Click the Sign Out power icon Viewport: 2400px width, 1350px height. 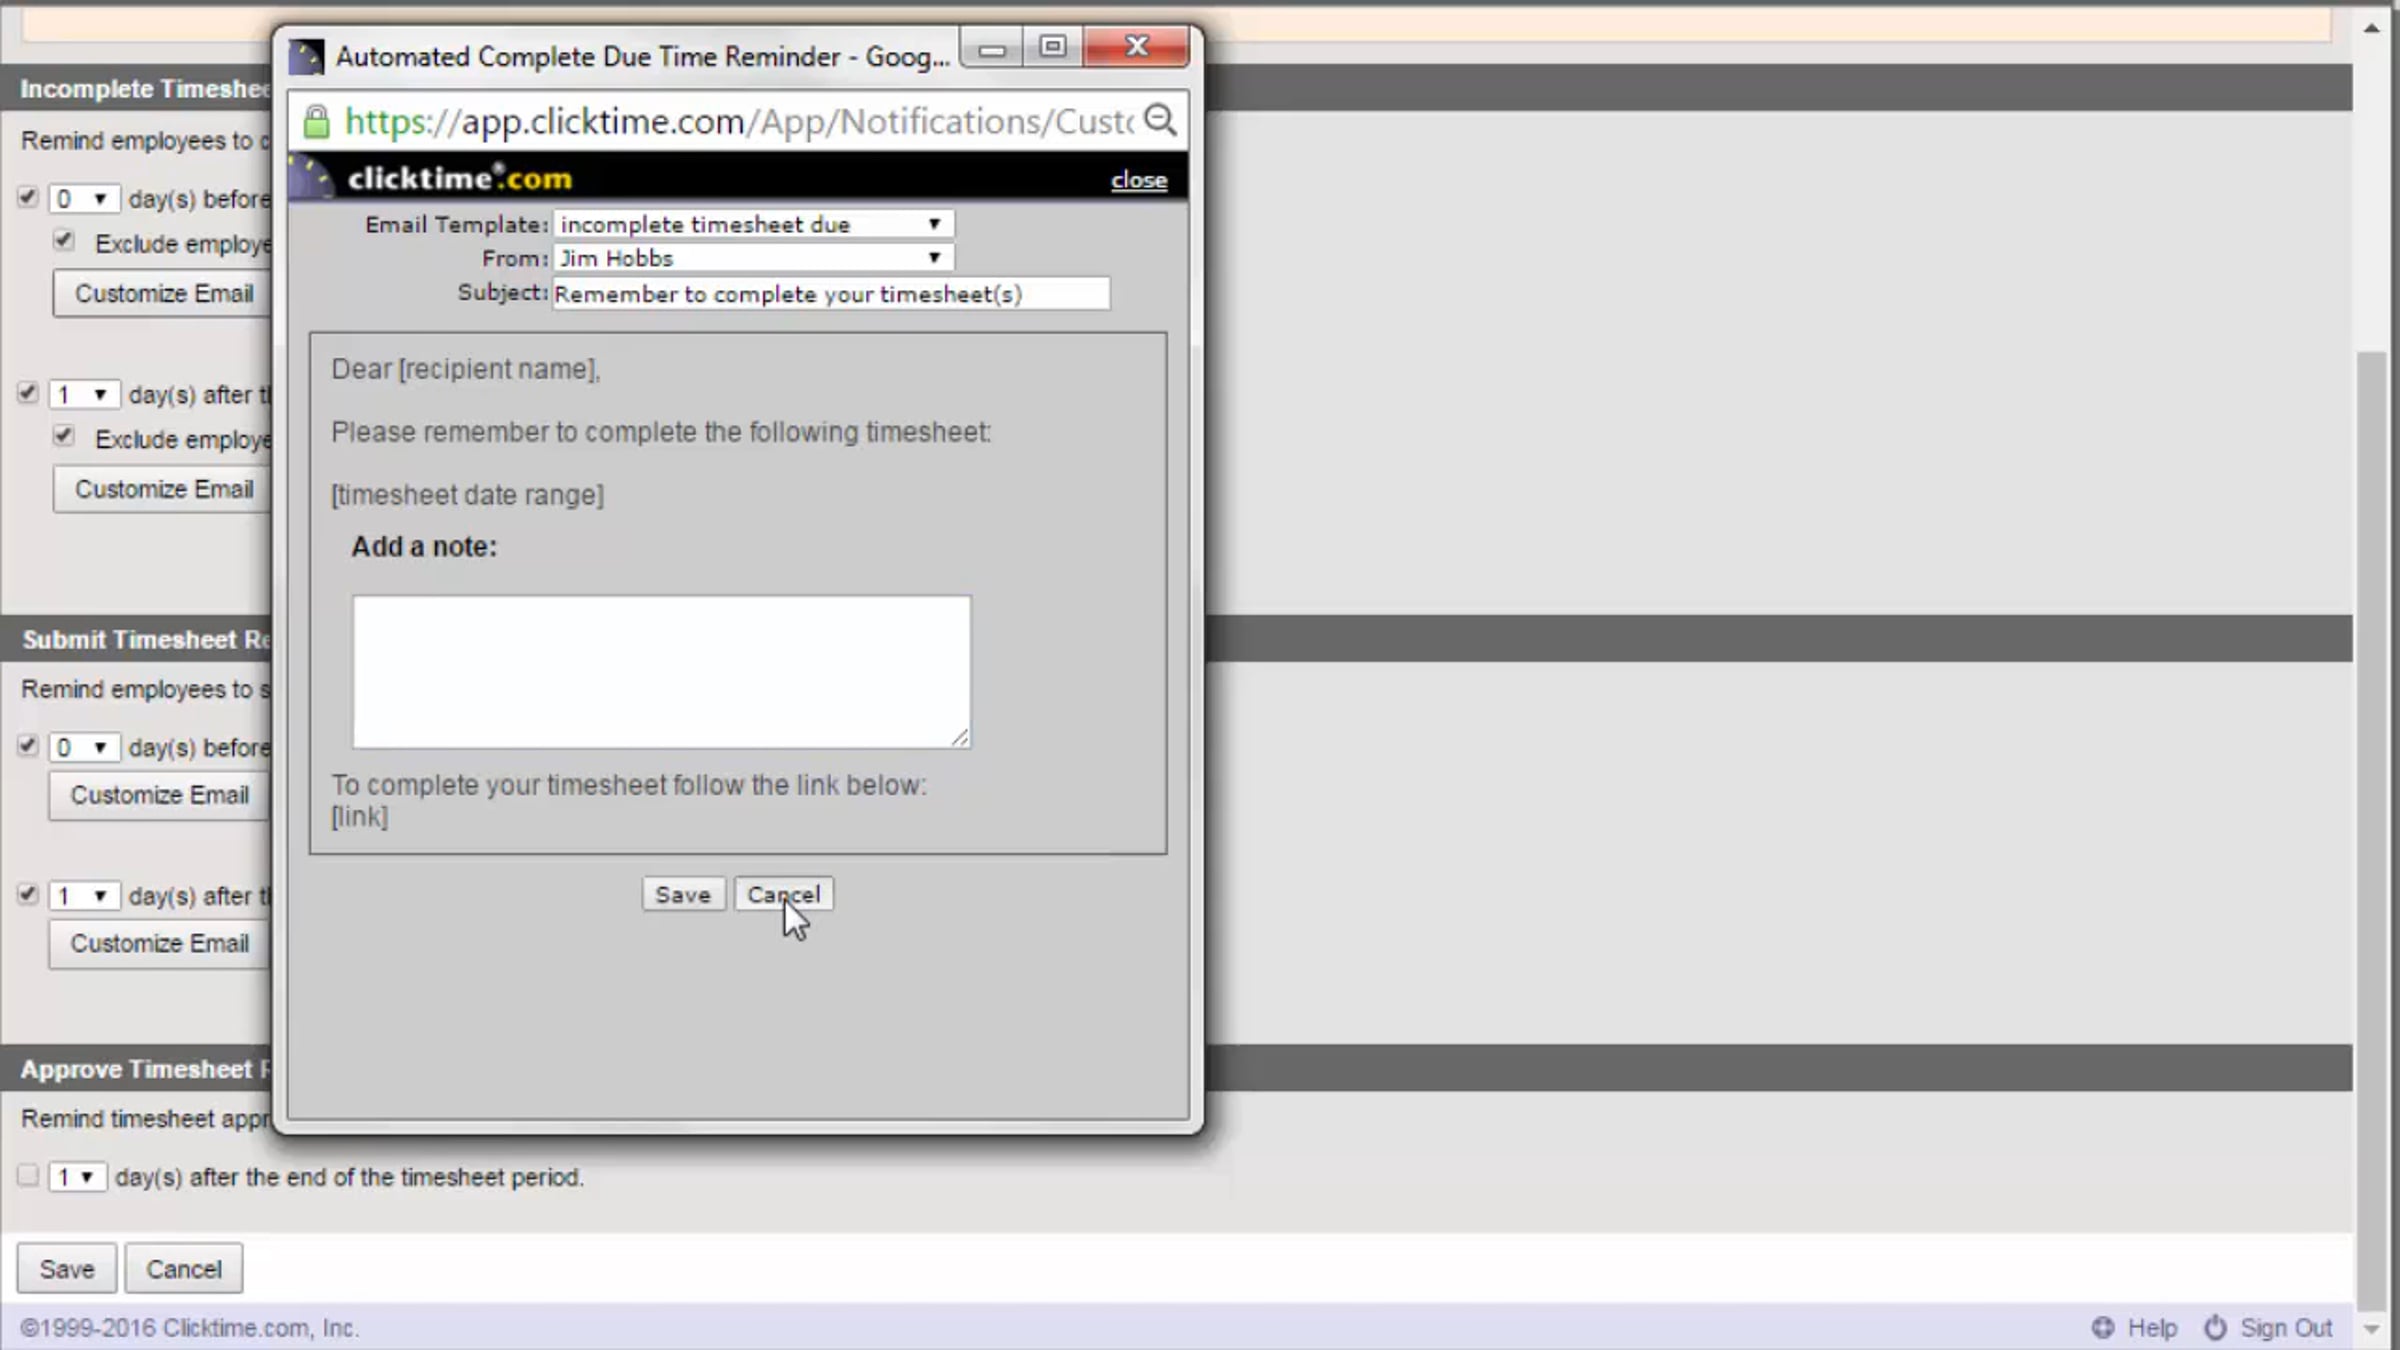(2216, 1327)
